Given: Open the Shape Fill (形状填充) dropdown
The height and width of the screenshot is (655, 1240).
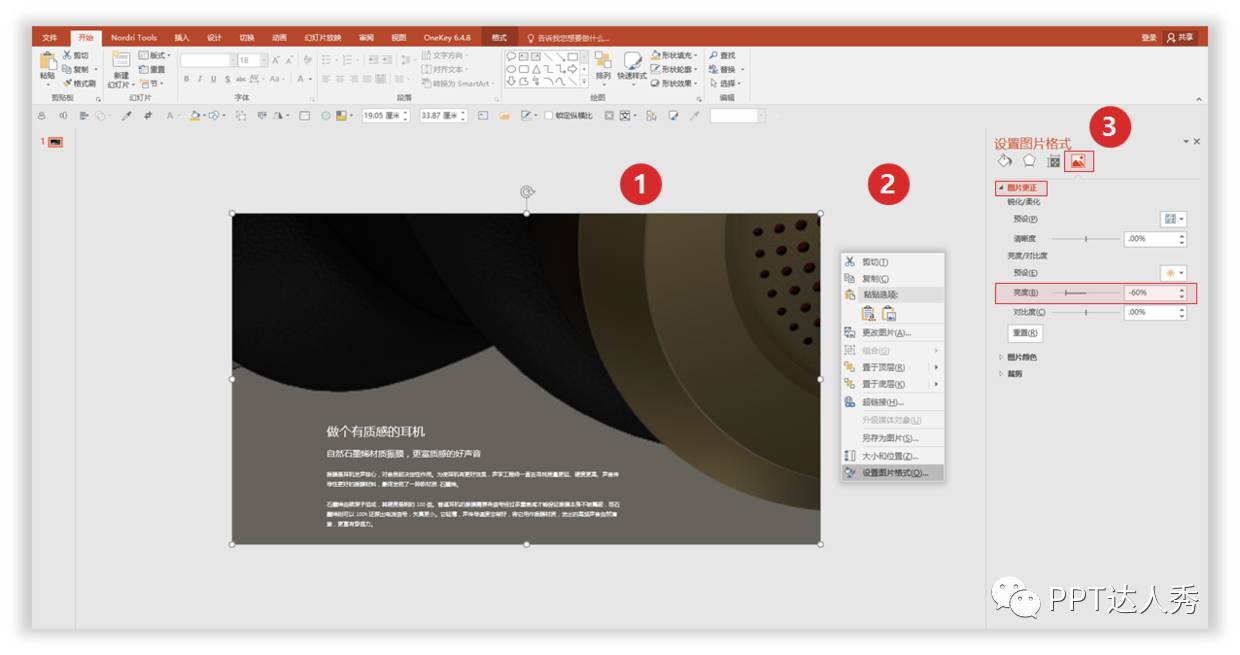Looking at the screenshot, I should pos(676,55).
